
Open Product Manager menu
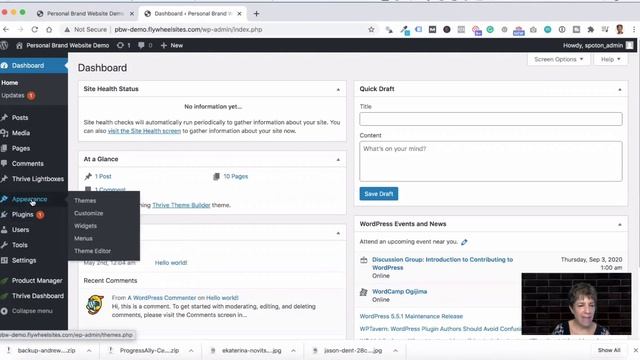(x=37, y=280)
